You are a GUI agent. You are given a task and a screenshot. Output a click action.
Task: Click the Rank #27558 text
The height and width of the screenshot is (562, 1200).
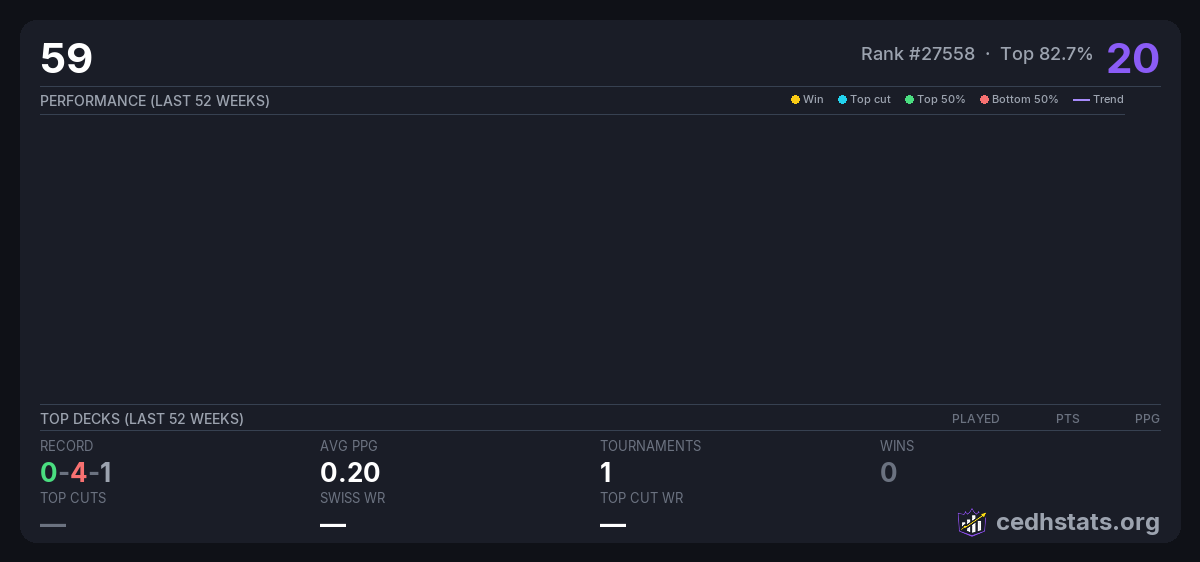point(917,54)
